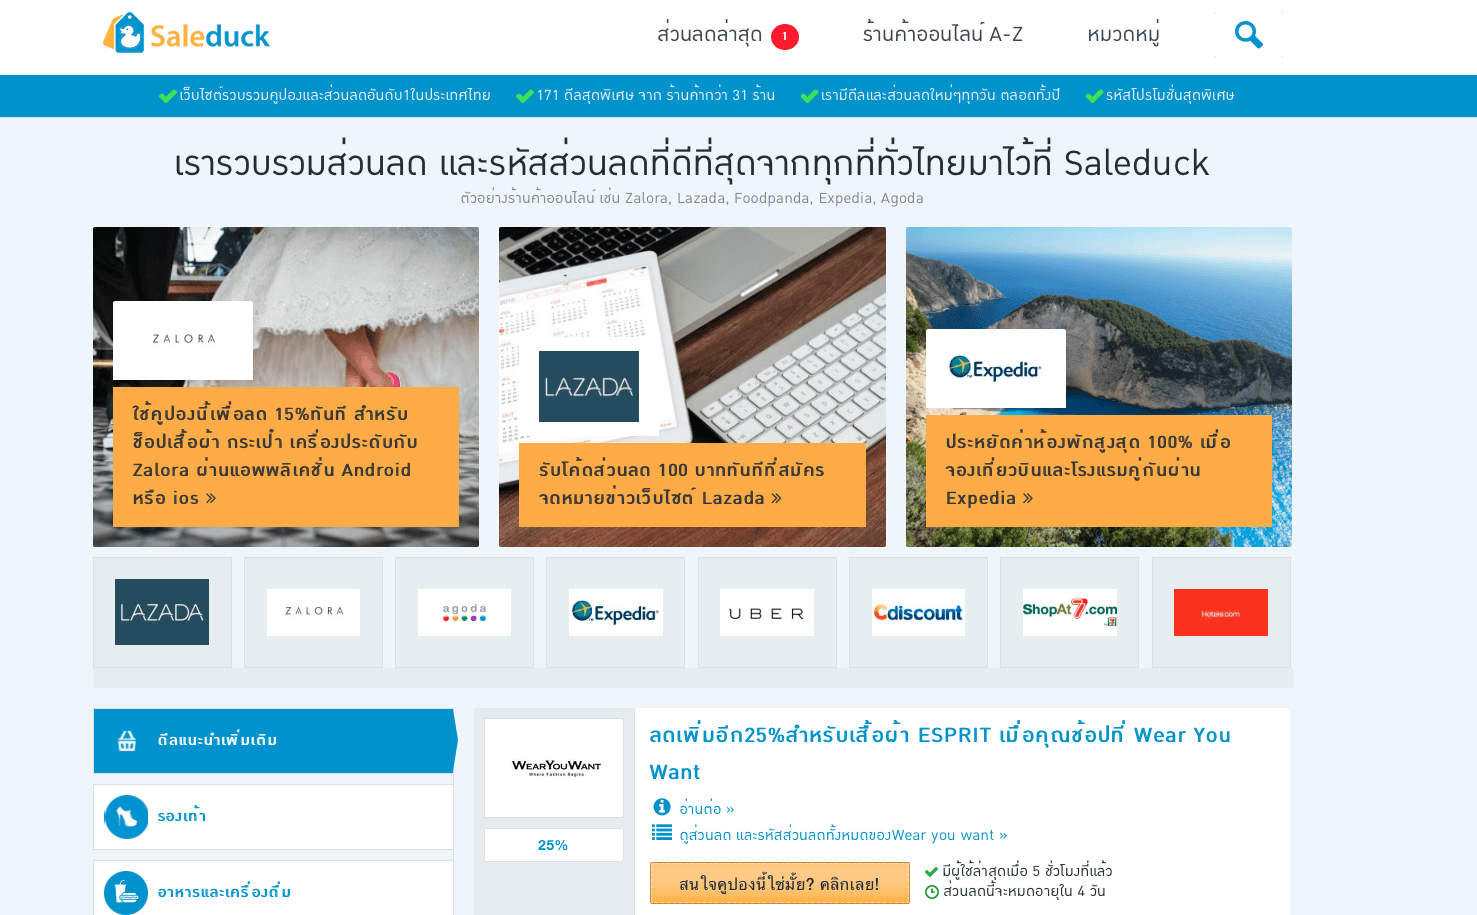Select the ShopAt7.com store tile

(x=1069, y=612)
